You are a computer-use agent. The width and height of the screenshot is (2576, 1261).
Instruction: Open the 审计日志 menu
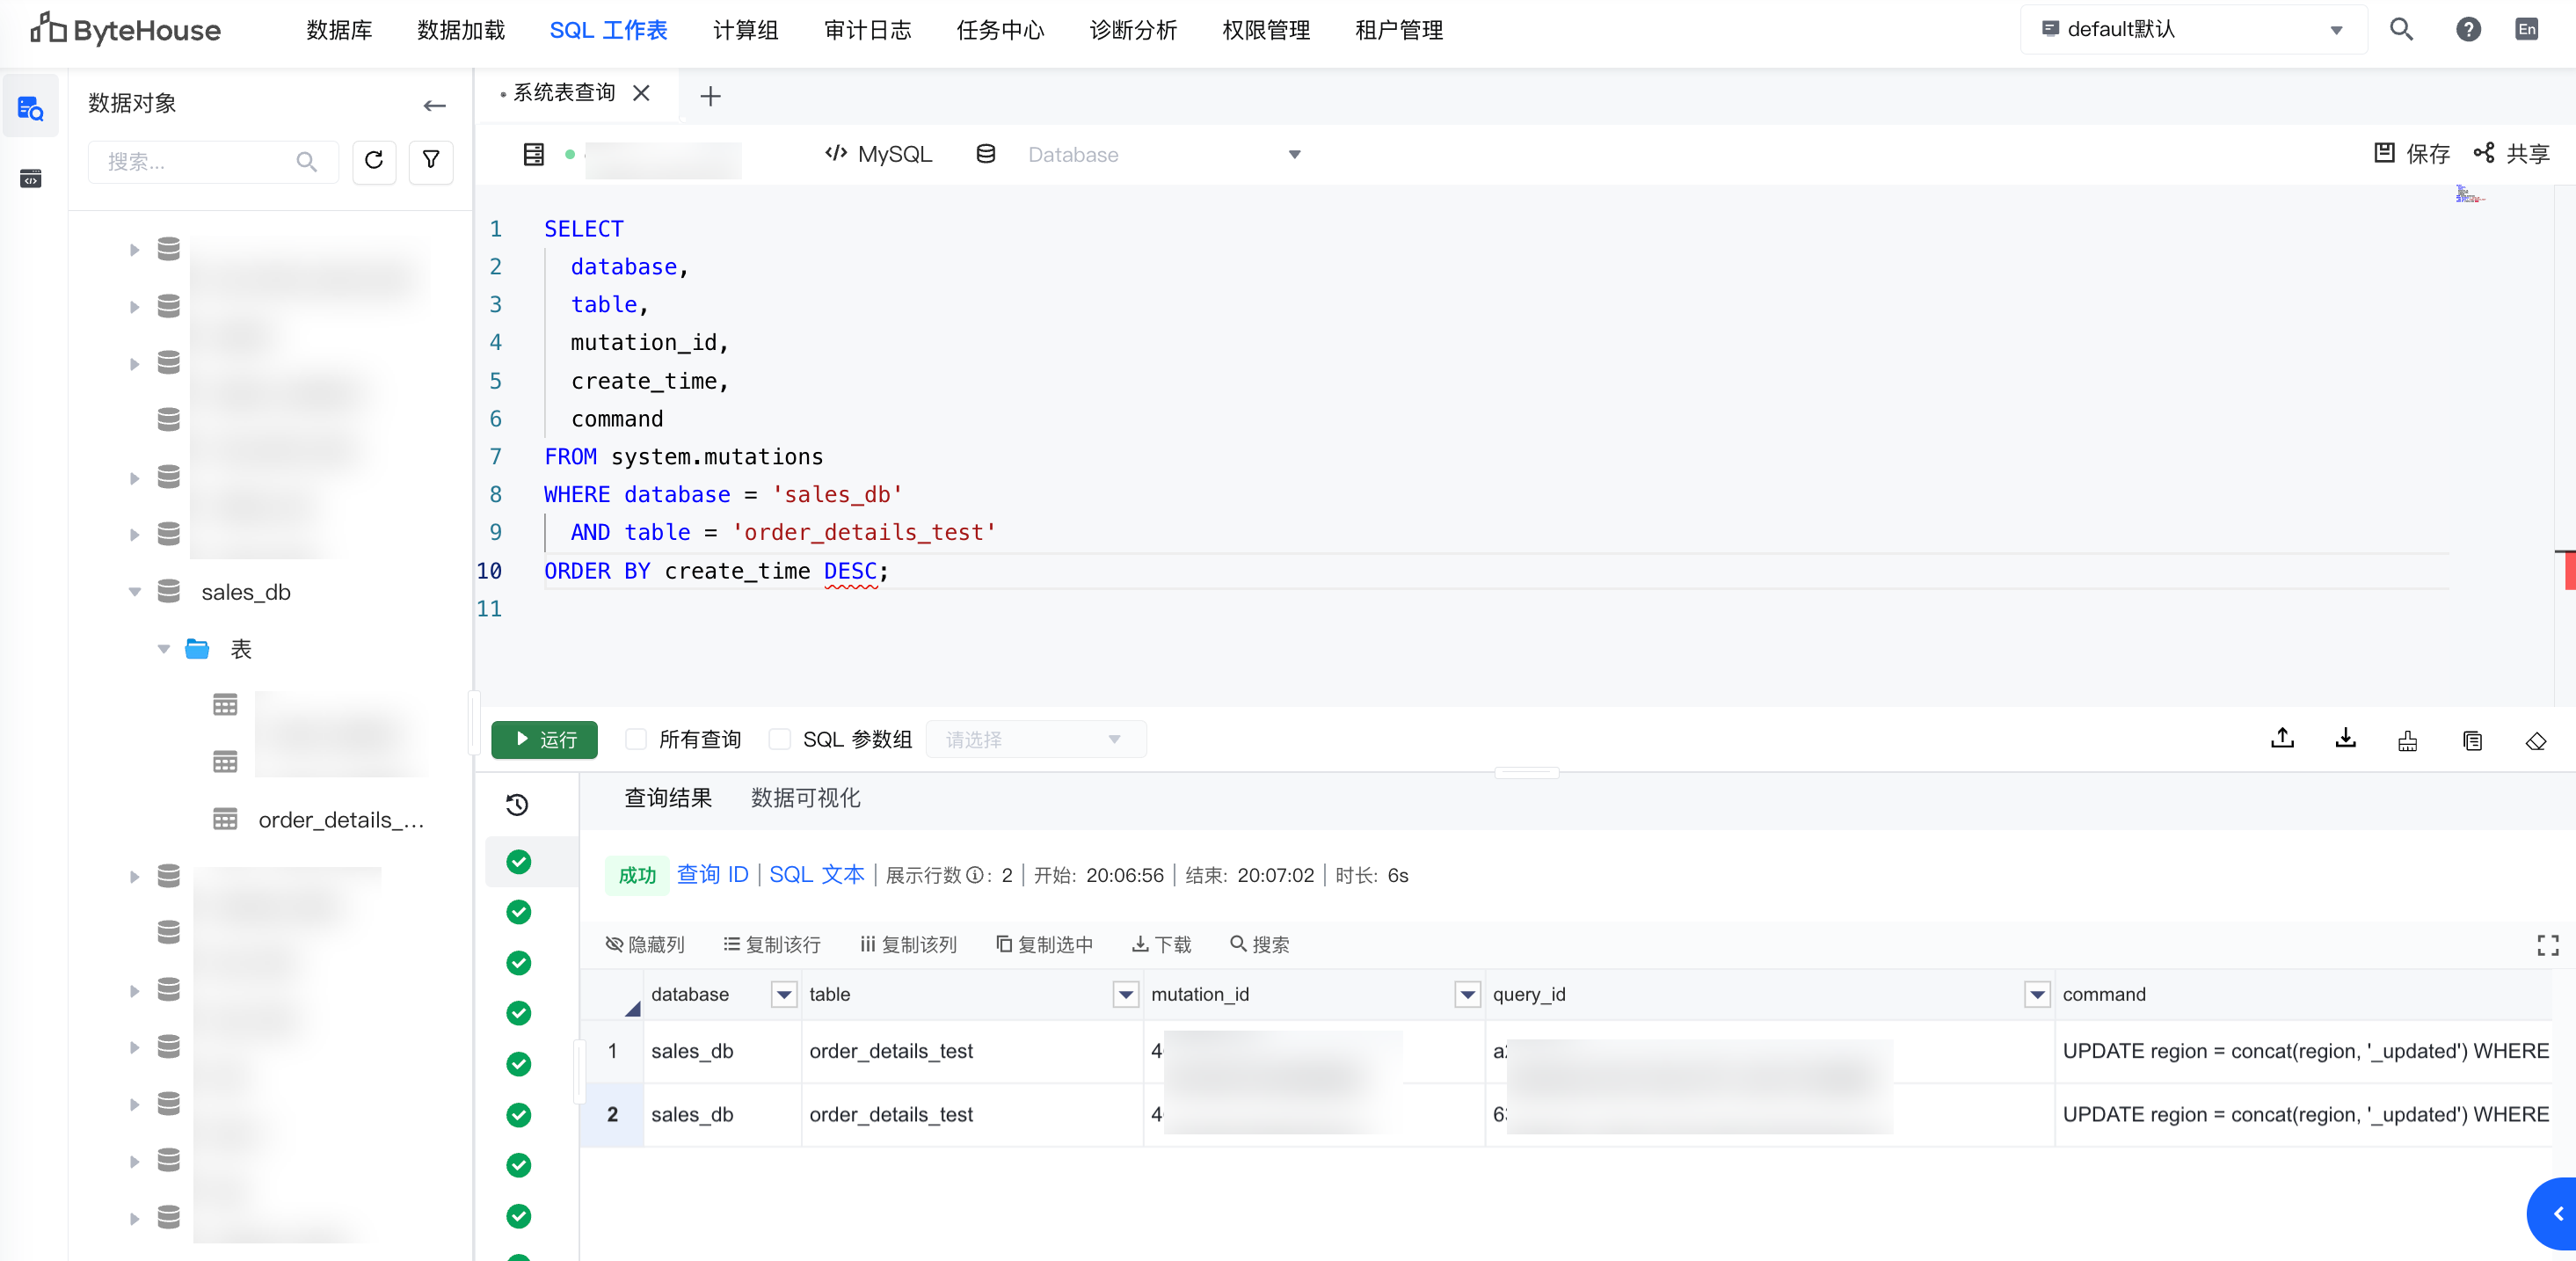(x=867, y=30)
